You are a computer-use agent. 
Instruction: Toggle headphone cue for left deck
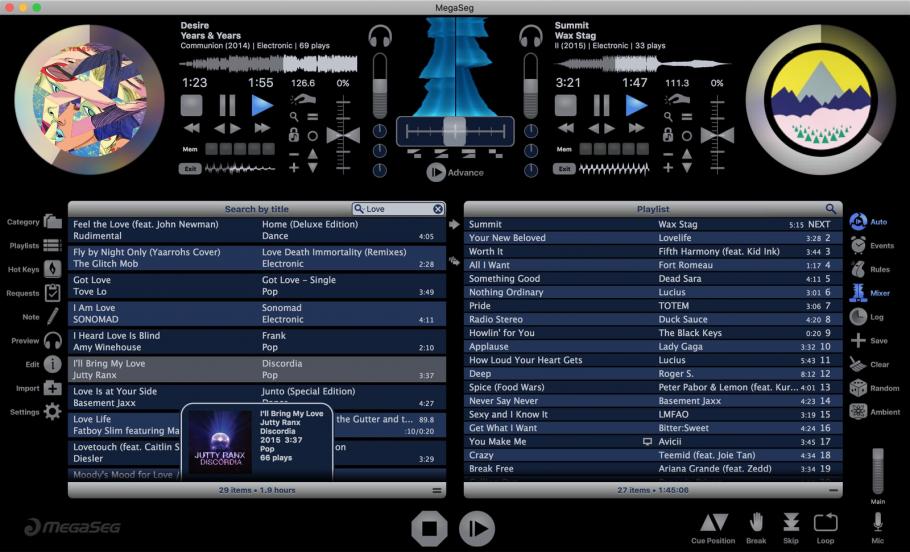click(380, 36)
